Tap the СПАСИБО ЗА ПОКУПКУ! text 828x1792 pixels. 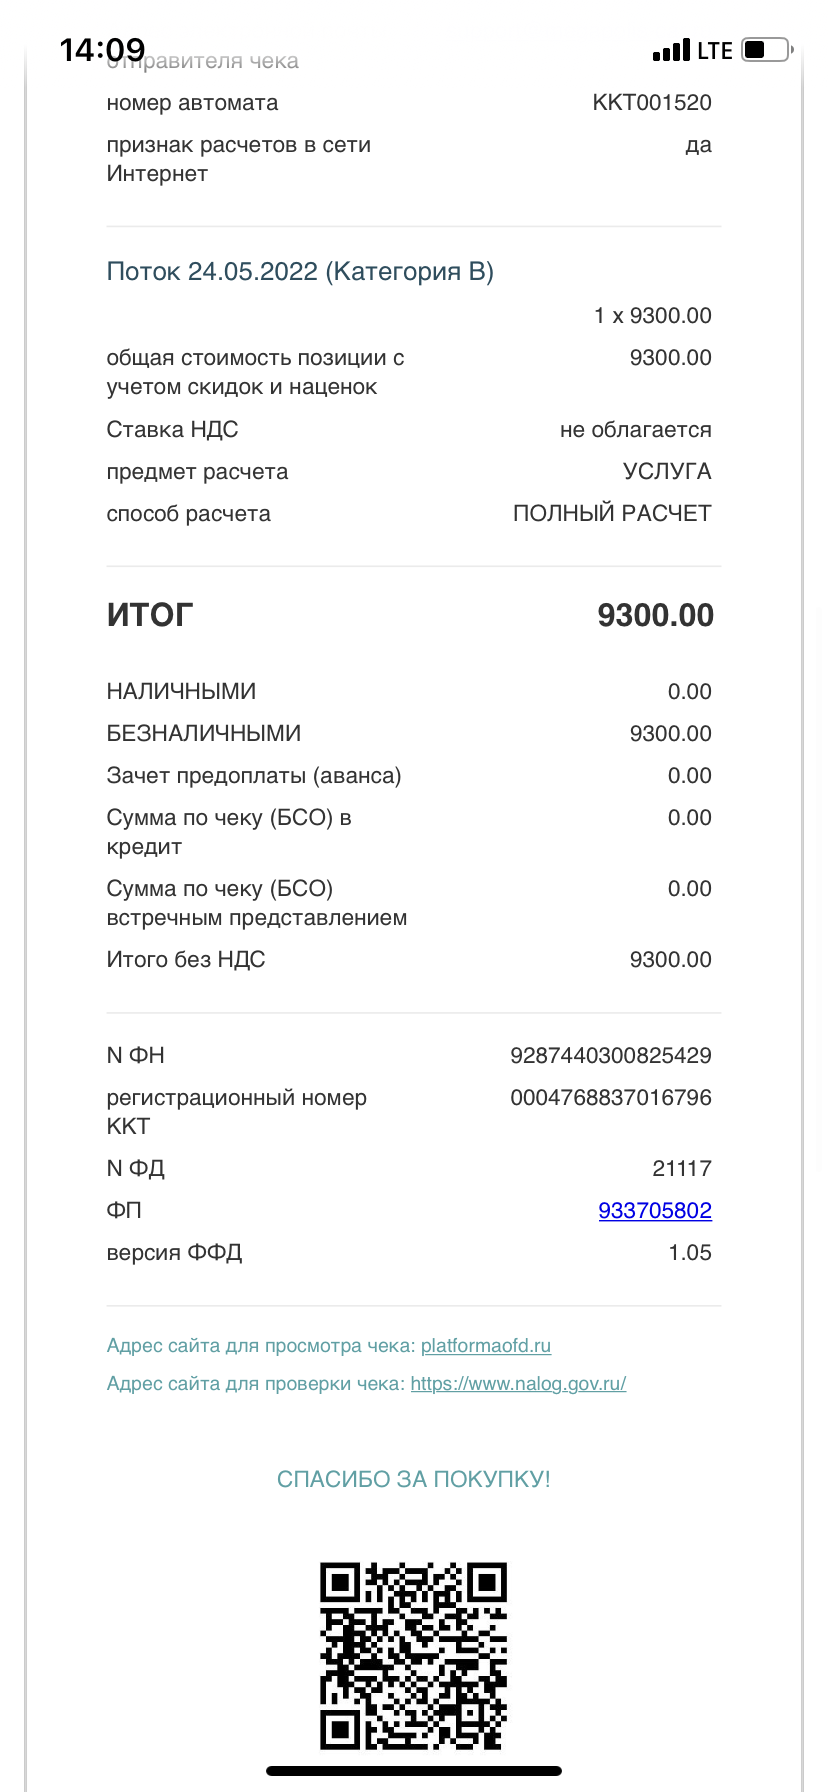click(x=414, y=1479)
